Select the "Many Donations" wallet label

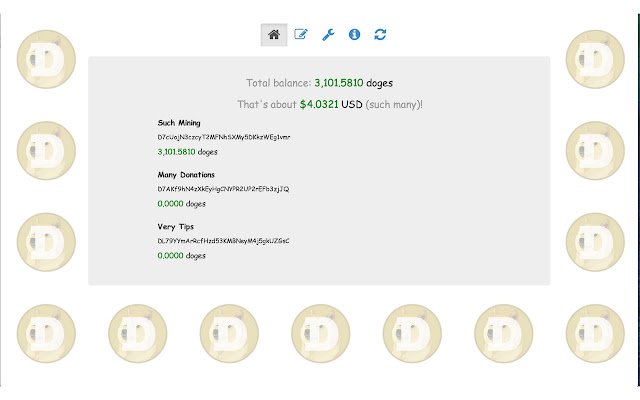coord(186,175)
